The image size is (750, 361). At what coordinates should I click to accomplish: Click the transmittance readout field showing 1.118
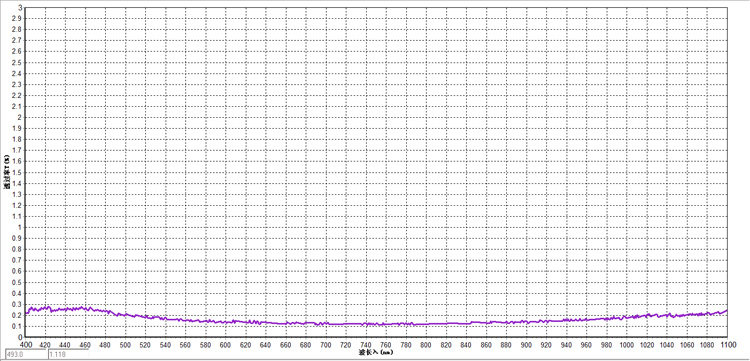click(68, 355)
